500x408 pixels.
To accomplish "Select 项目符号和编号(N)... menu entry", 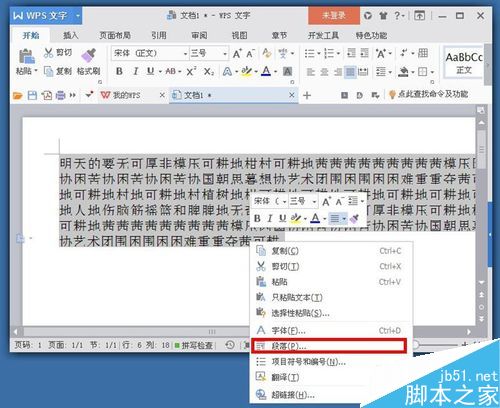I will [x=331, y=362].
